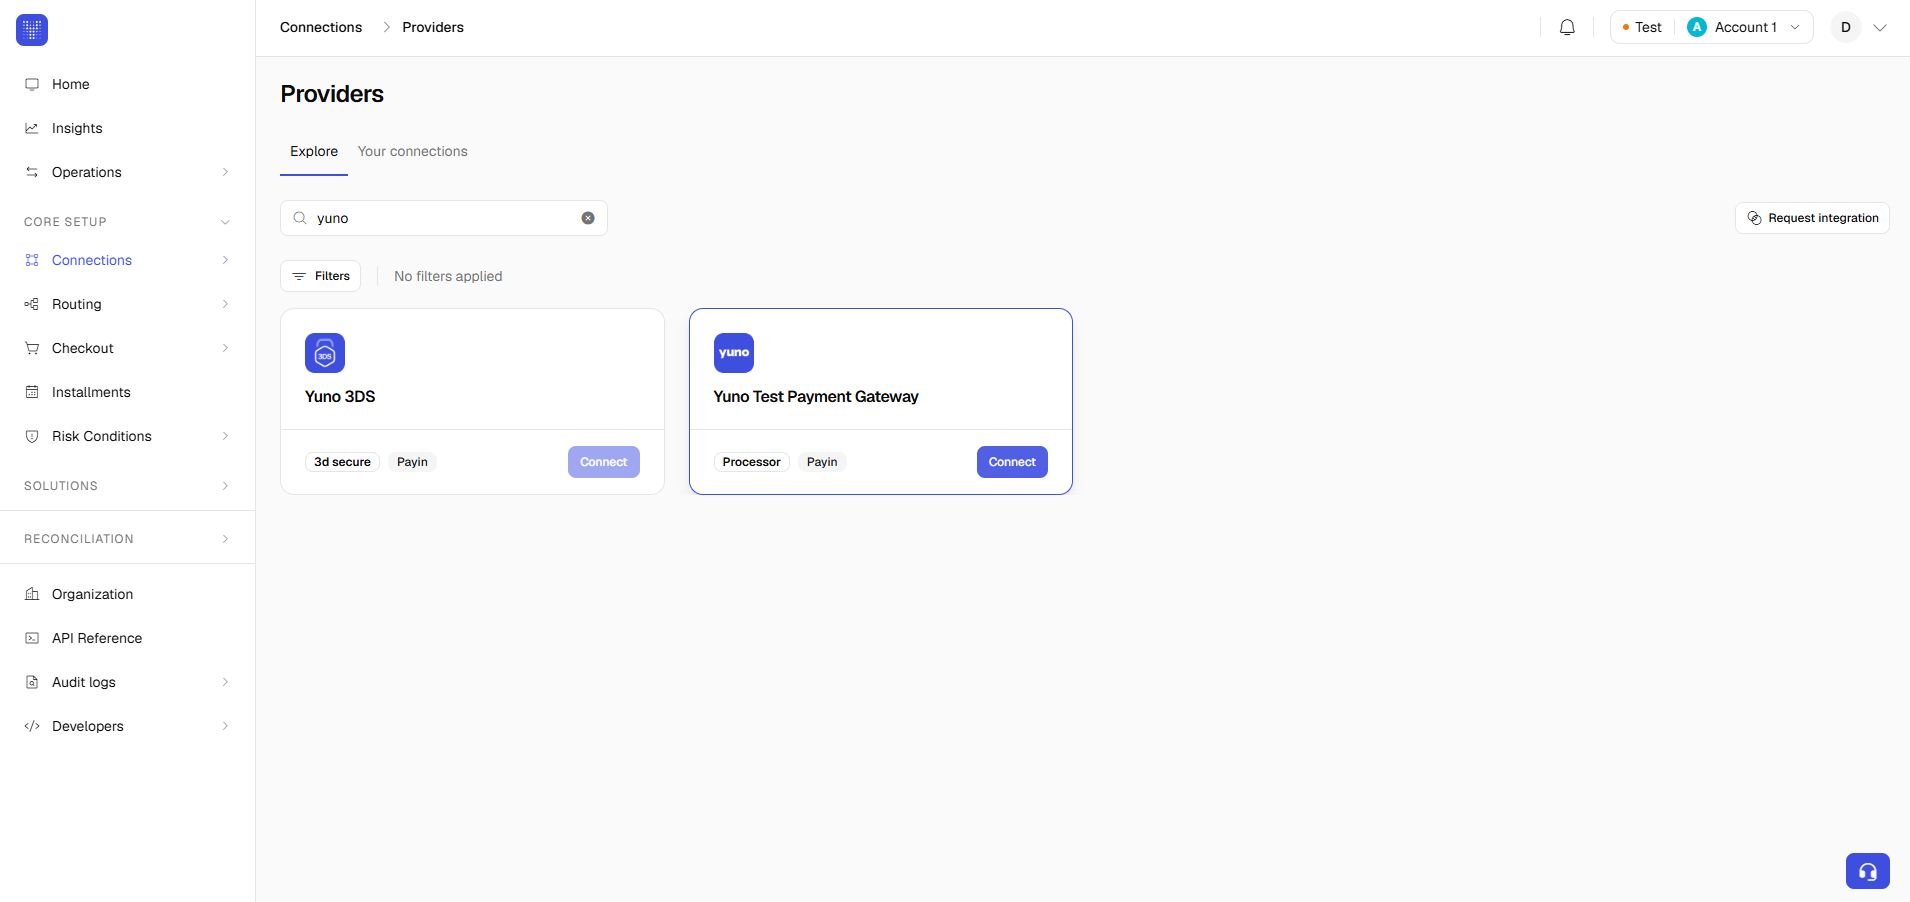The height and width of the screenshot is (902, 1910).
Task: Open the user profile D menu
Action: click(x=1858, y=27)
